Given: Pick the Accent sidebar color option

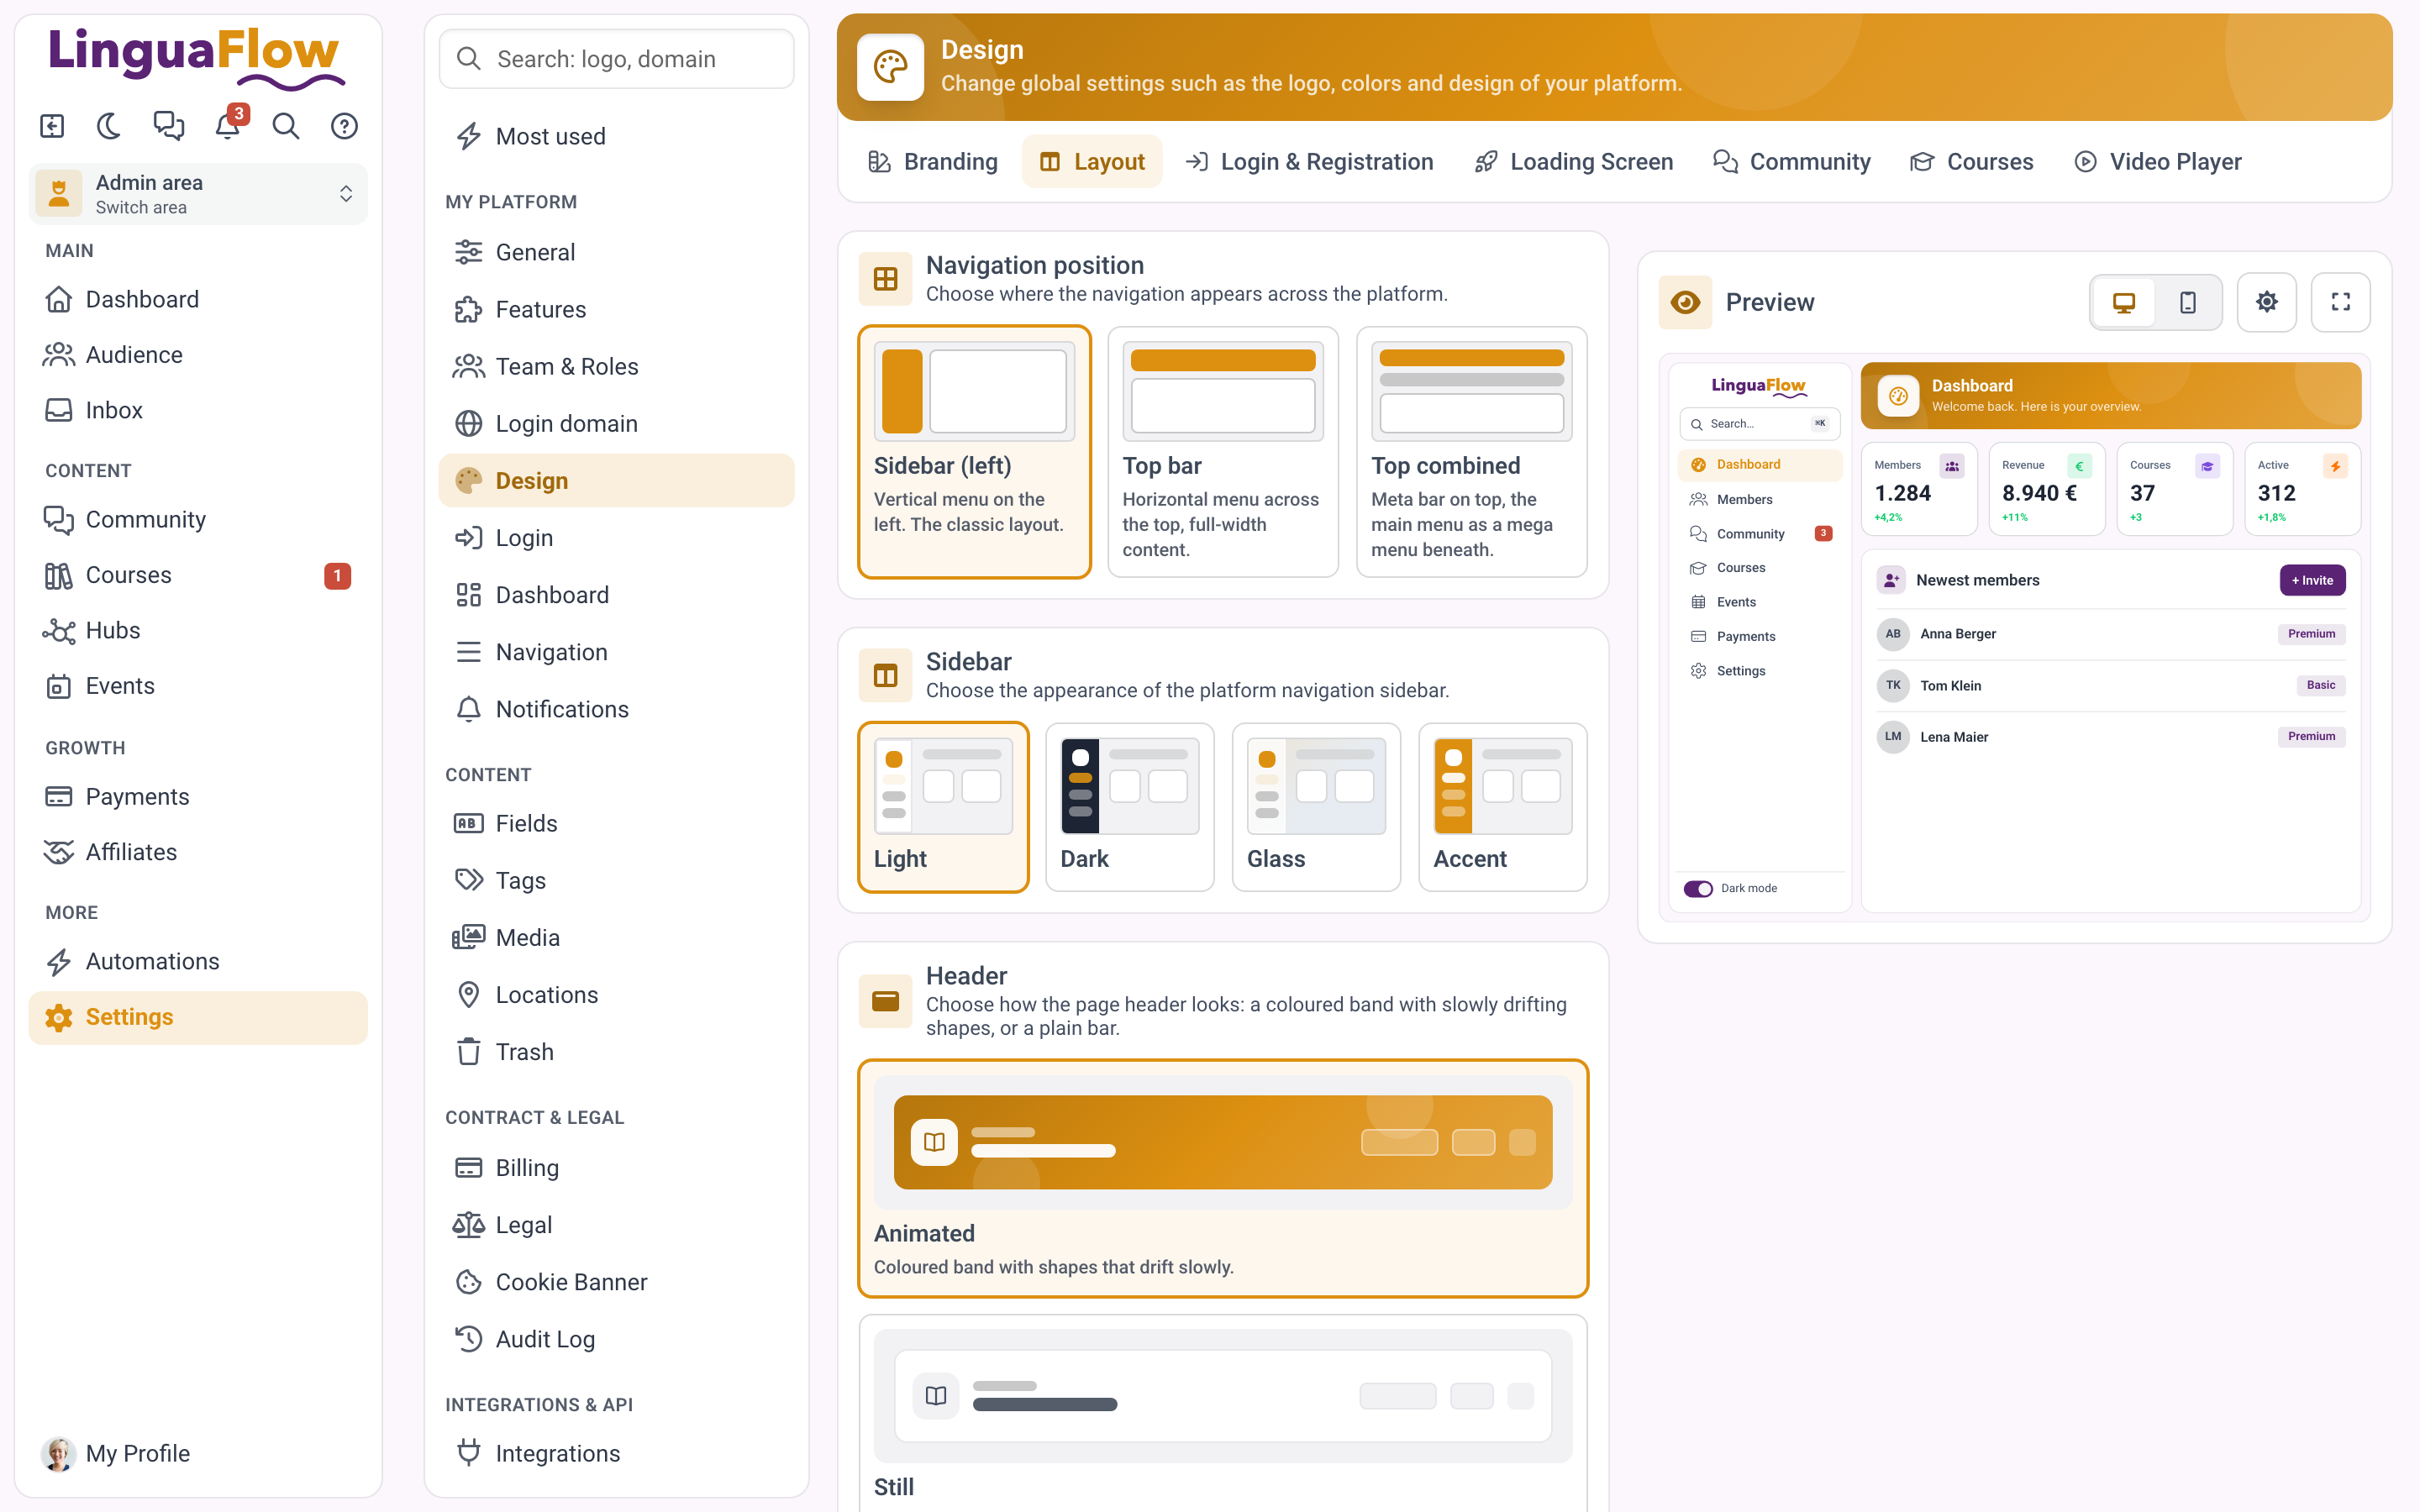Looking at the screenshot, I should 1502,806.
